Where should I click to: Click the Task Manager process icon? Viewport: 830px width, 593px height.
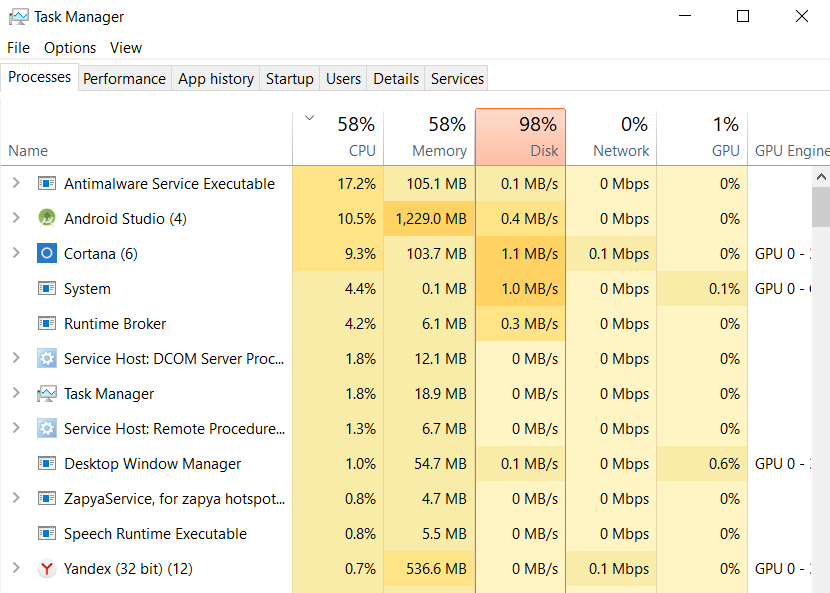pos(46,394)
